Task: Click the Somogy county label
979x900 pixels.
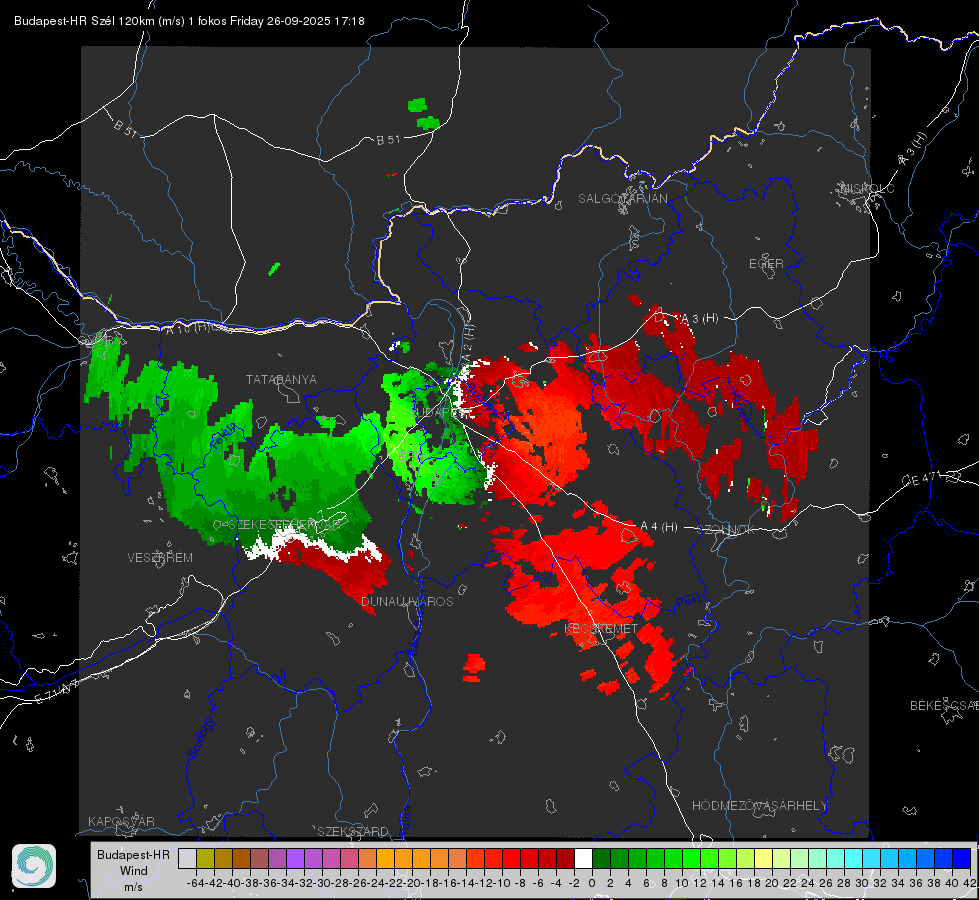Action: coord(200,738)
